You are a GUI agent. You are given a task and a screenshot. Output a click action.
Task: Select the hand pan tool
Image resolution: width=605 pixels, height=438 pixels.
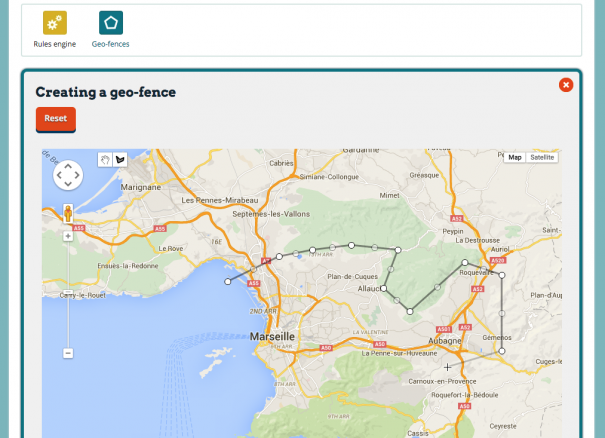click(105, 158)
